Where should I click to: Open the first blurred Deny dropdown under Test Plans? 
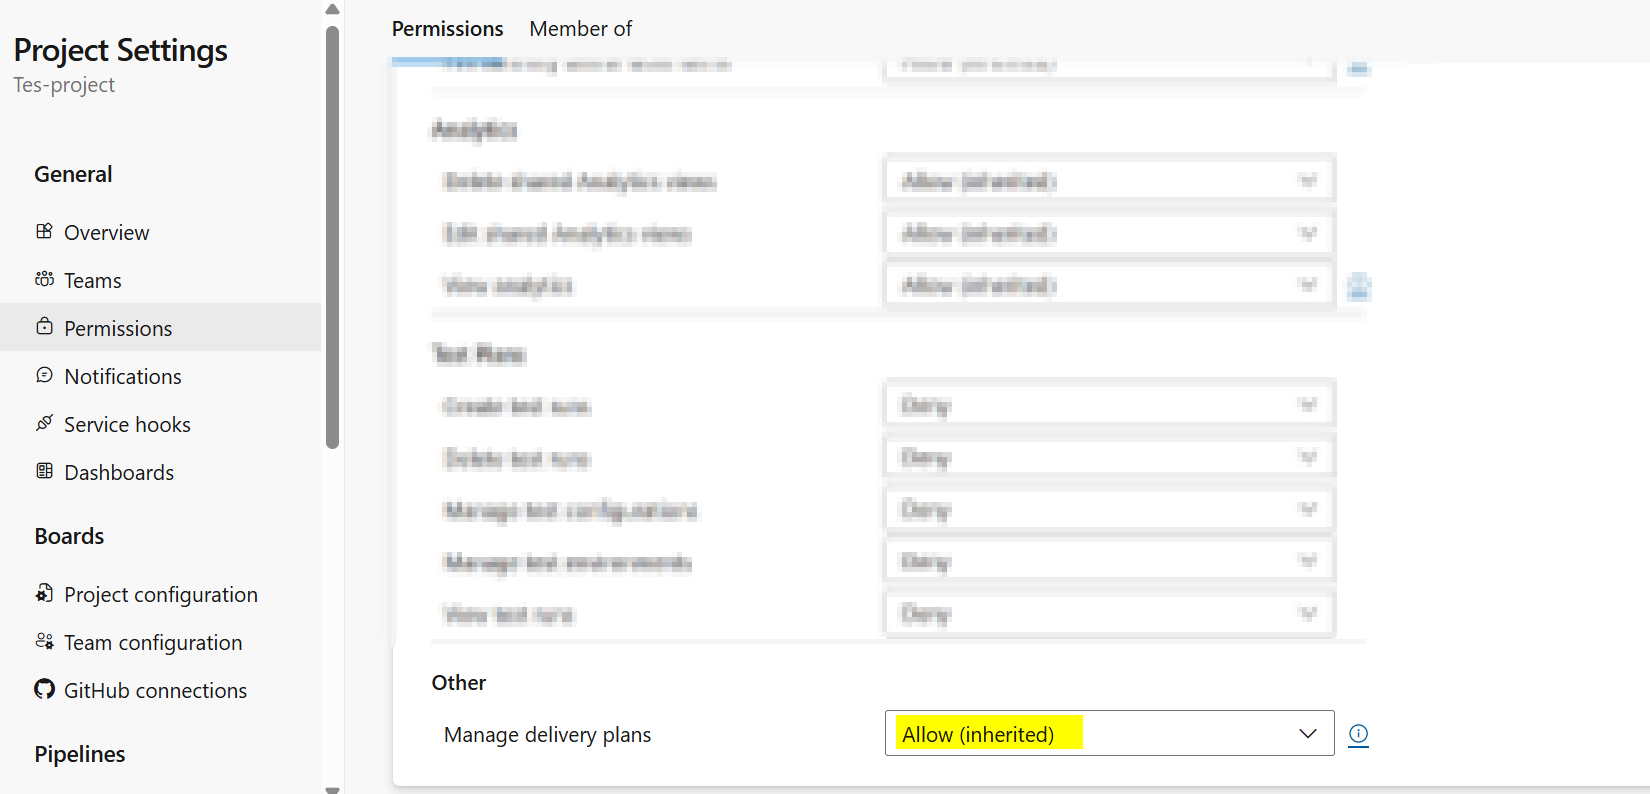[1109, 405]
